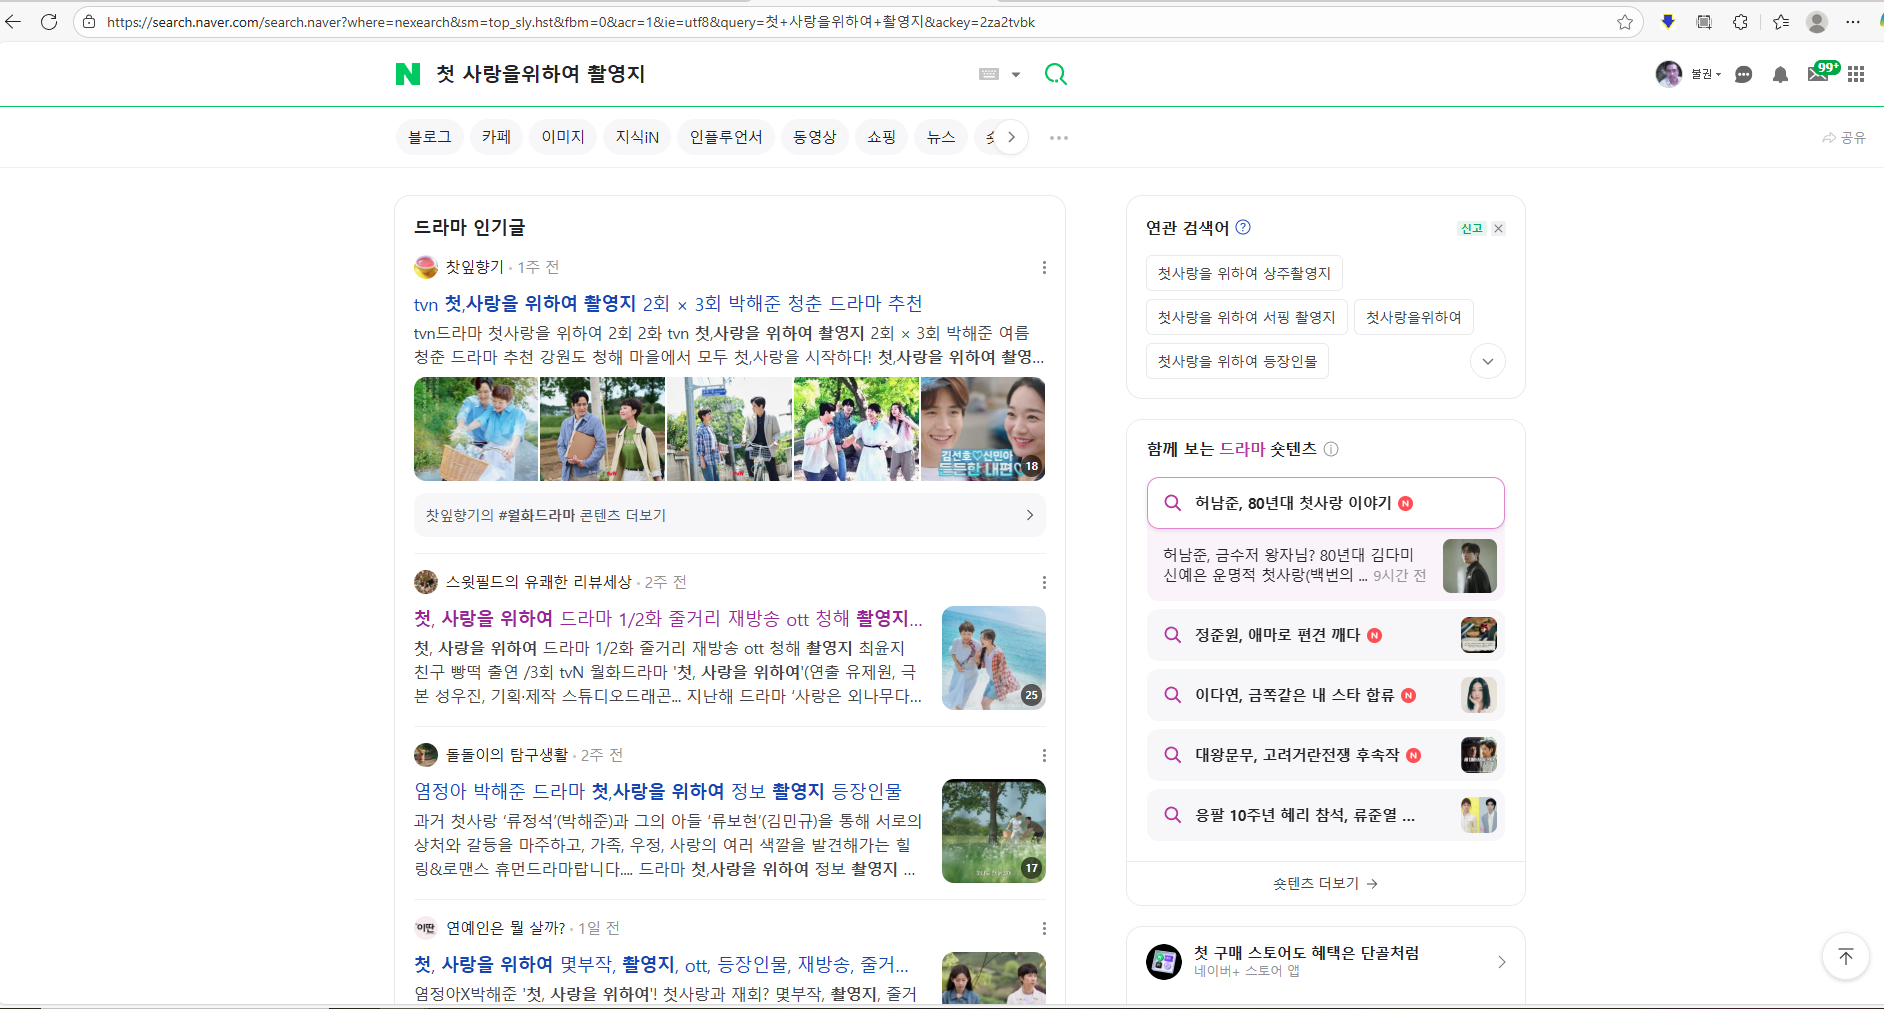This screenshot has height=1009, width=1884.
Task: Open options menu for 연예인은 뭘 살까 post
Action: (x=1044, y=928)
